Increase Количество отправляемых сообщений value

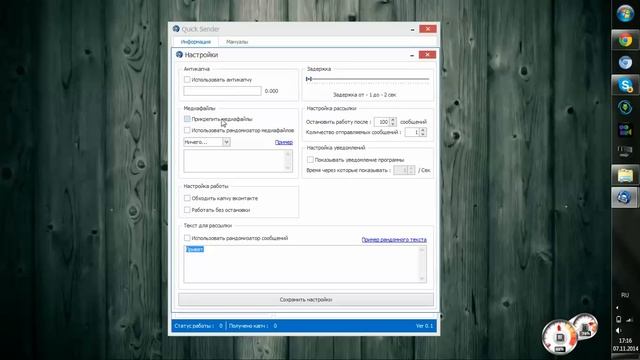[x=423, y=130]
